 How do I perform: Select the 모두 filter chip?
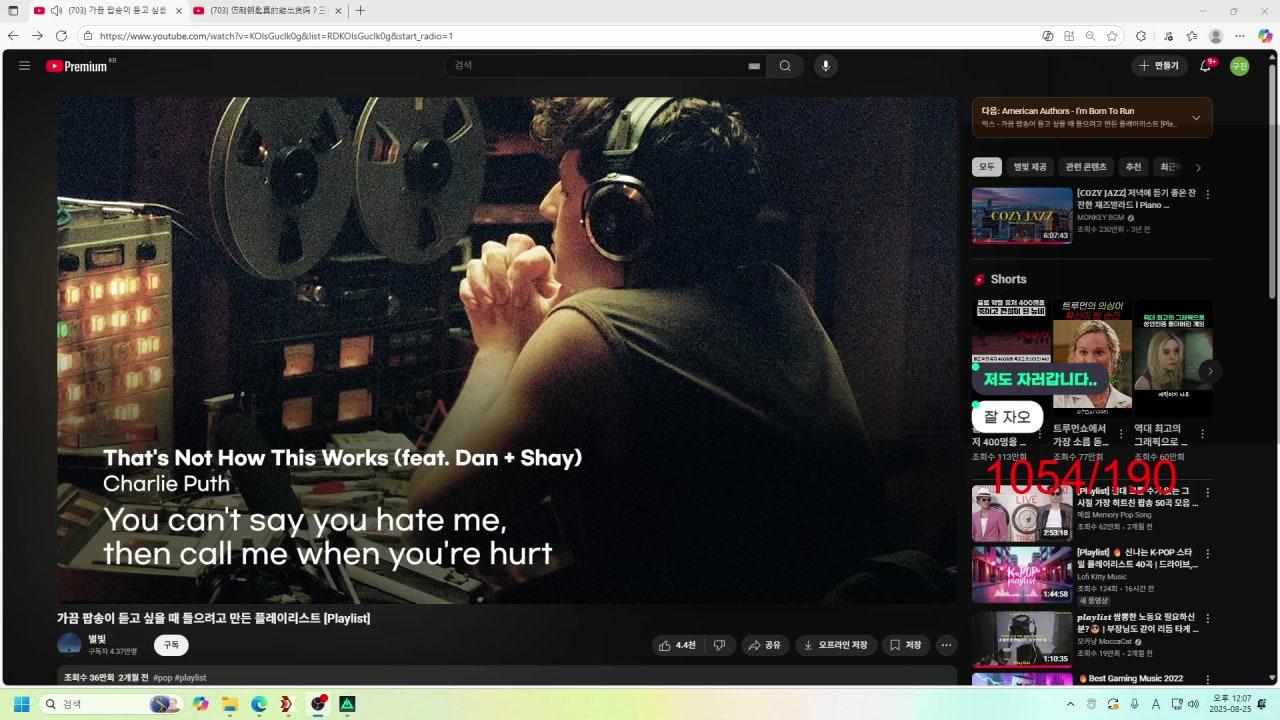point(987,167)
